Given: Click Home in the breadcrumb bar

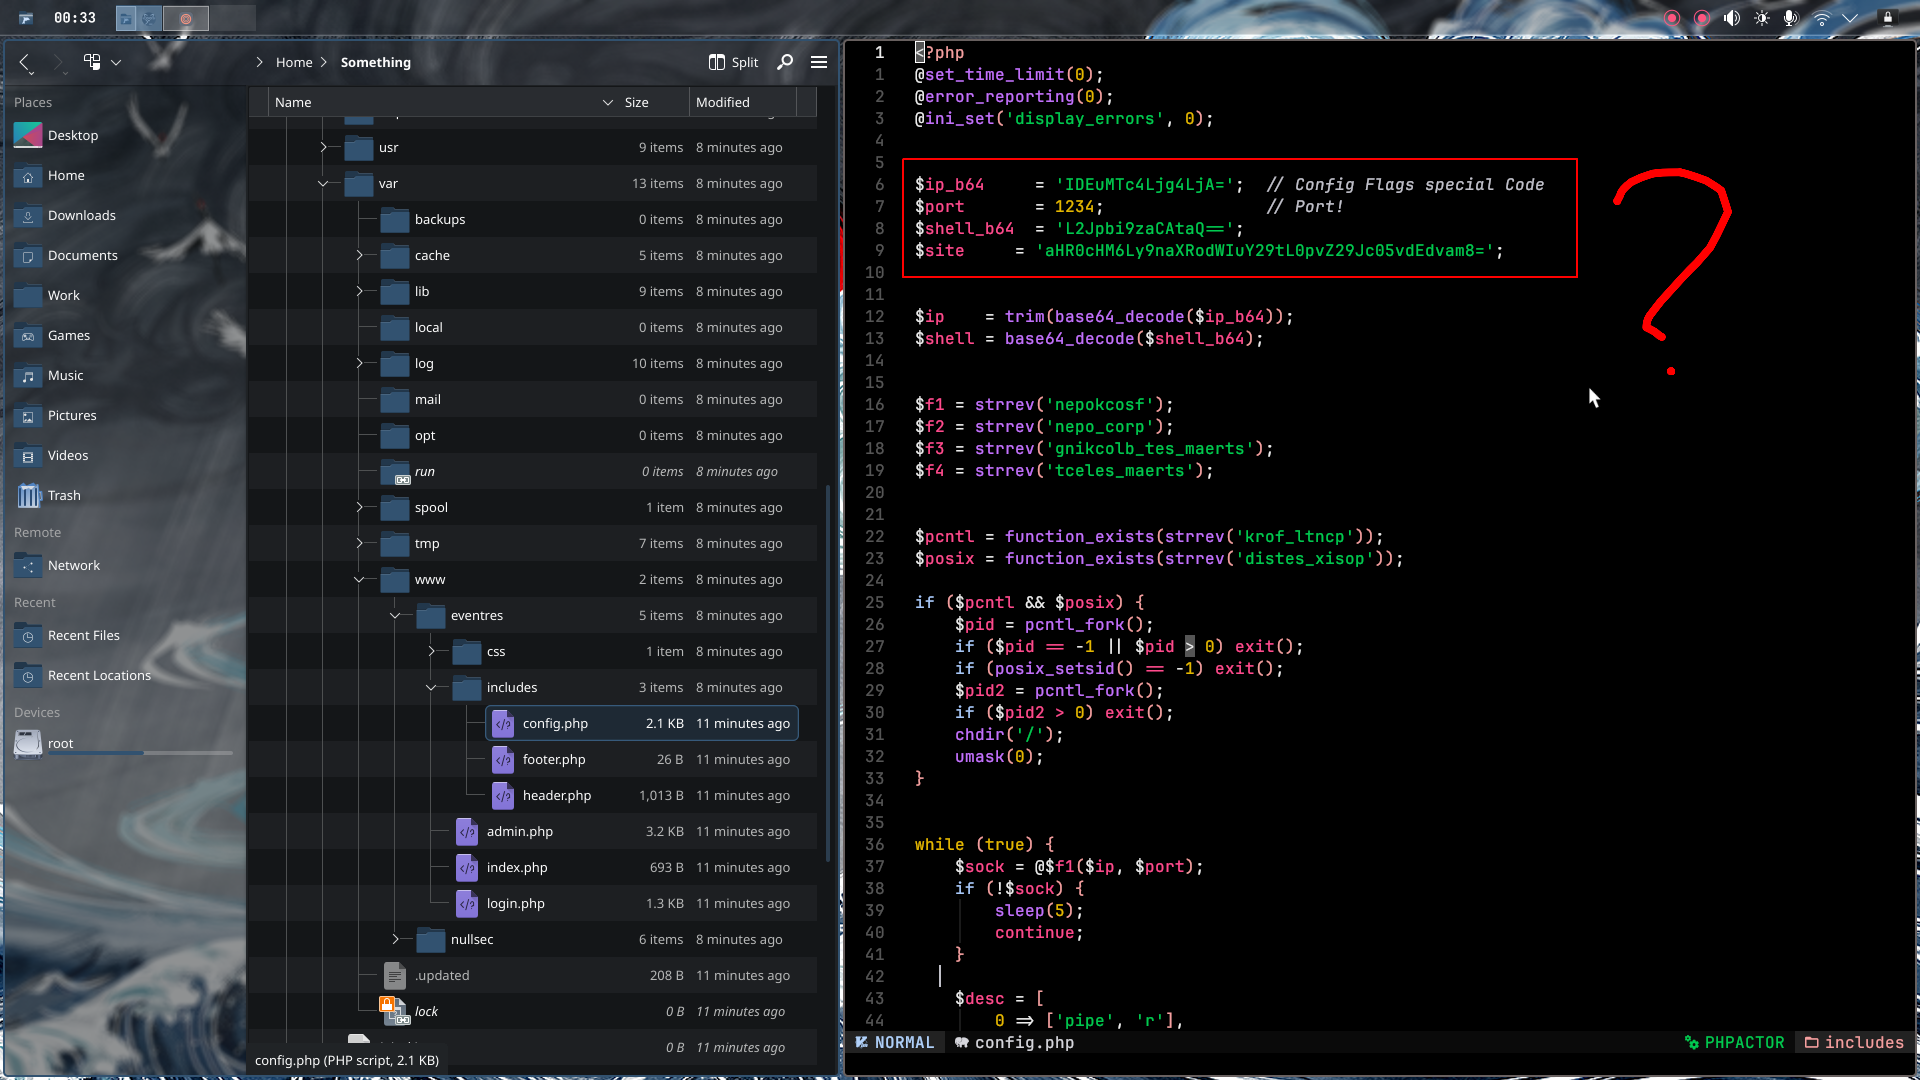Looking at the screenshot, I should [293, 62].
